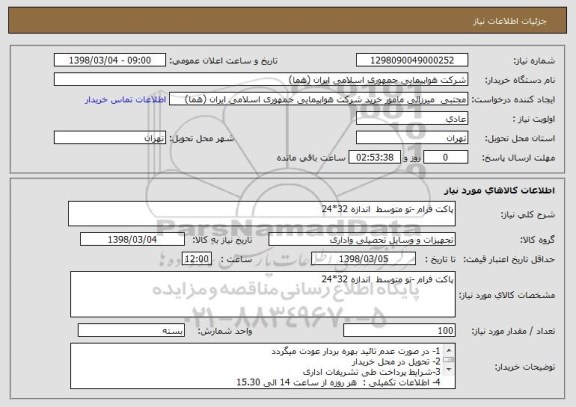Click the scroll-up arrow in buyer notes

(449, 350)
